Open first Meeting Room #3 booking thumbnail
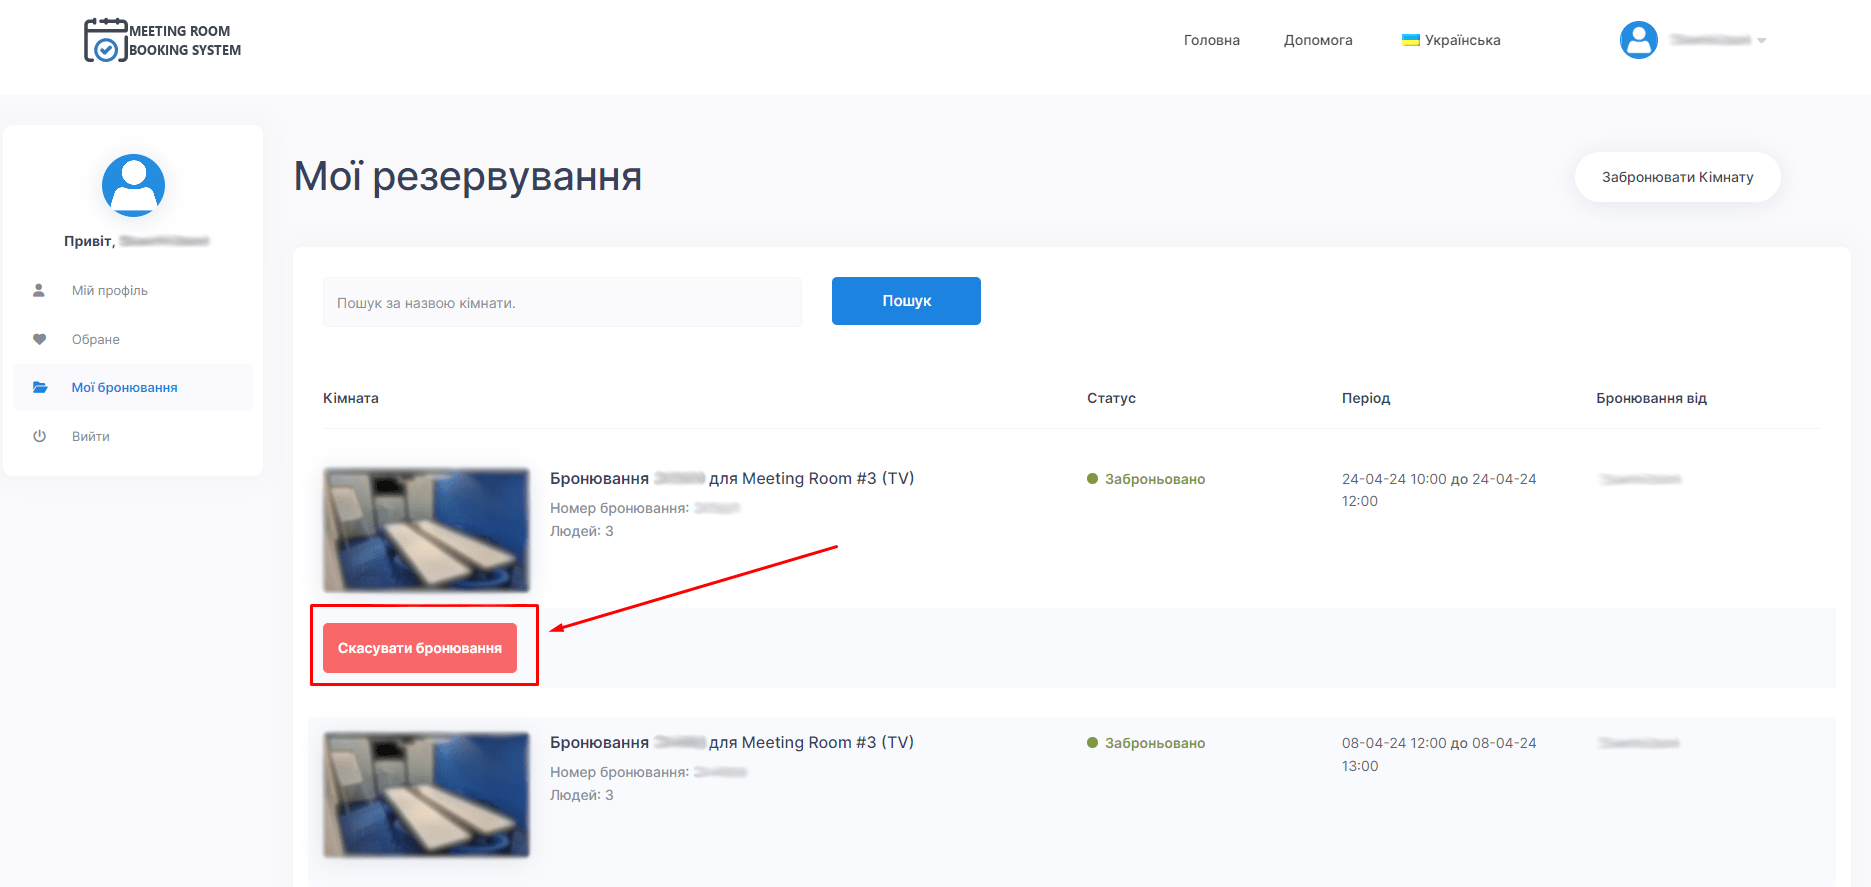 [x=426, y=530]
